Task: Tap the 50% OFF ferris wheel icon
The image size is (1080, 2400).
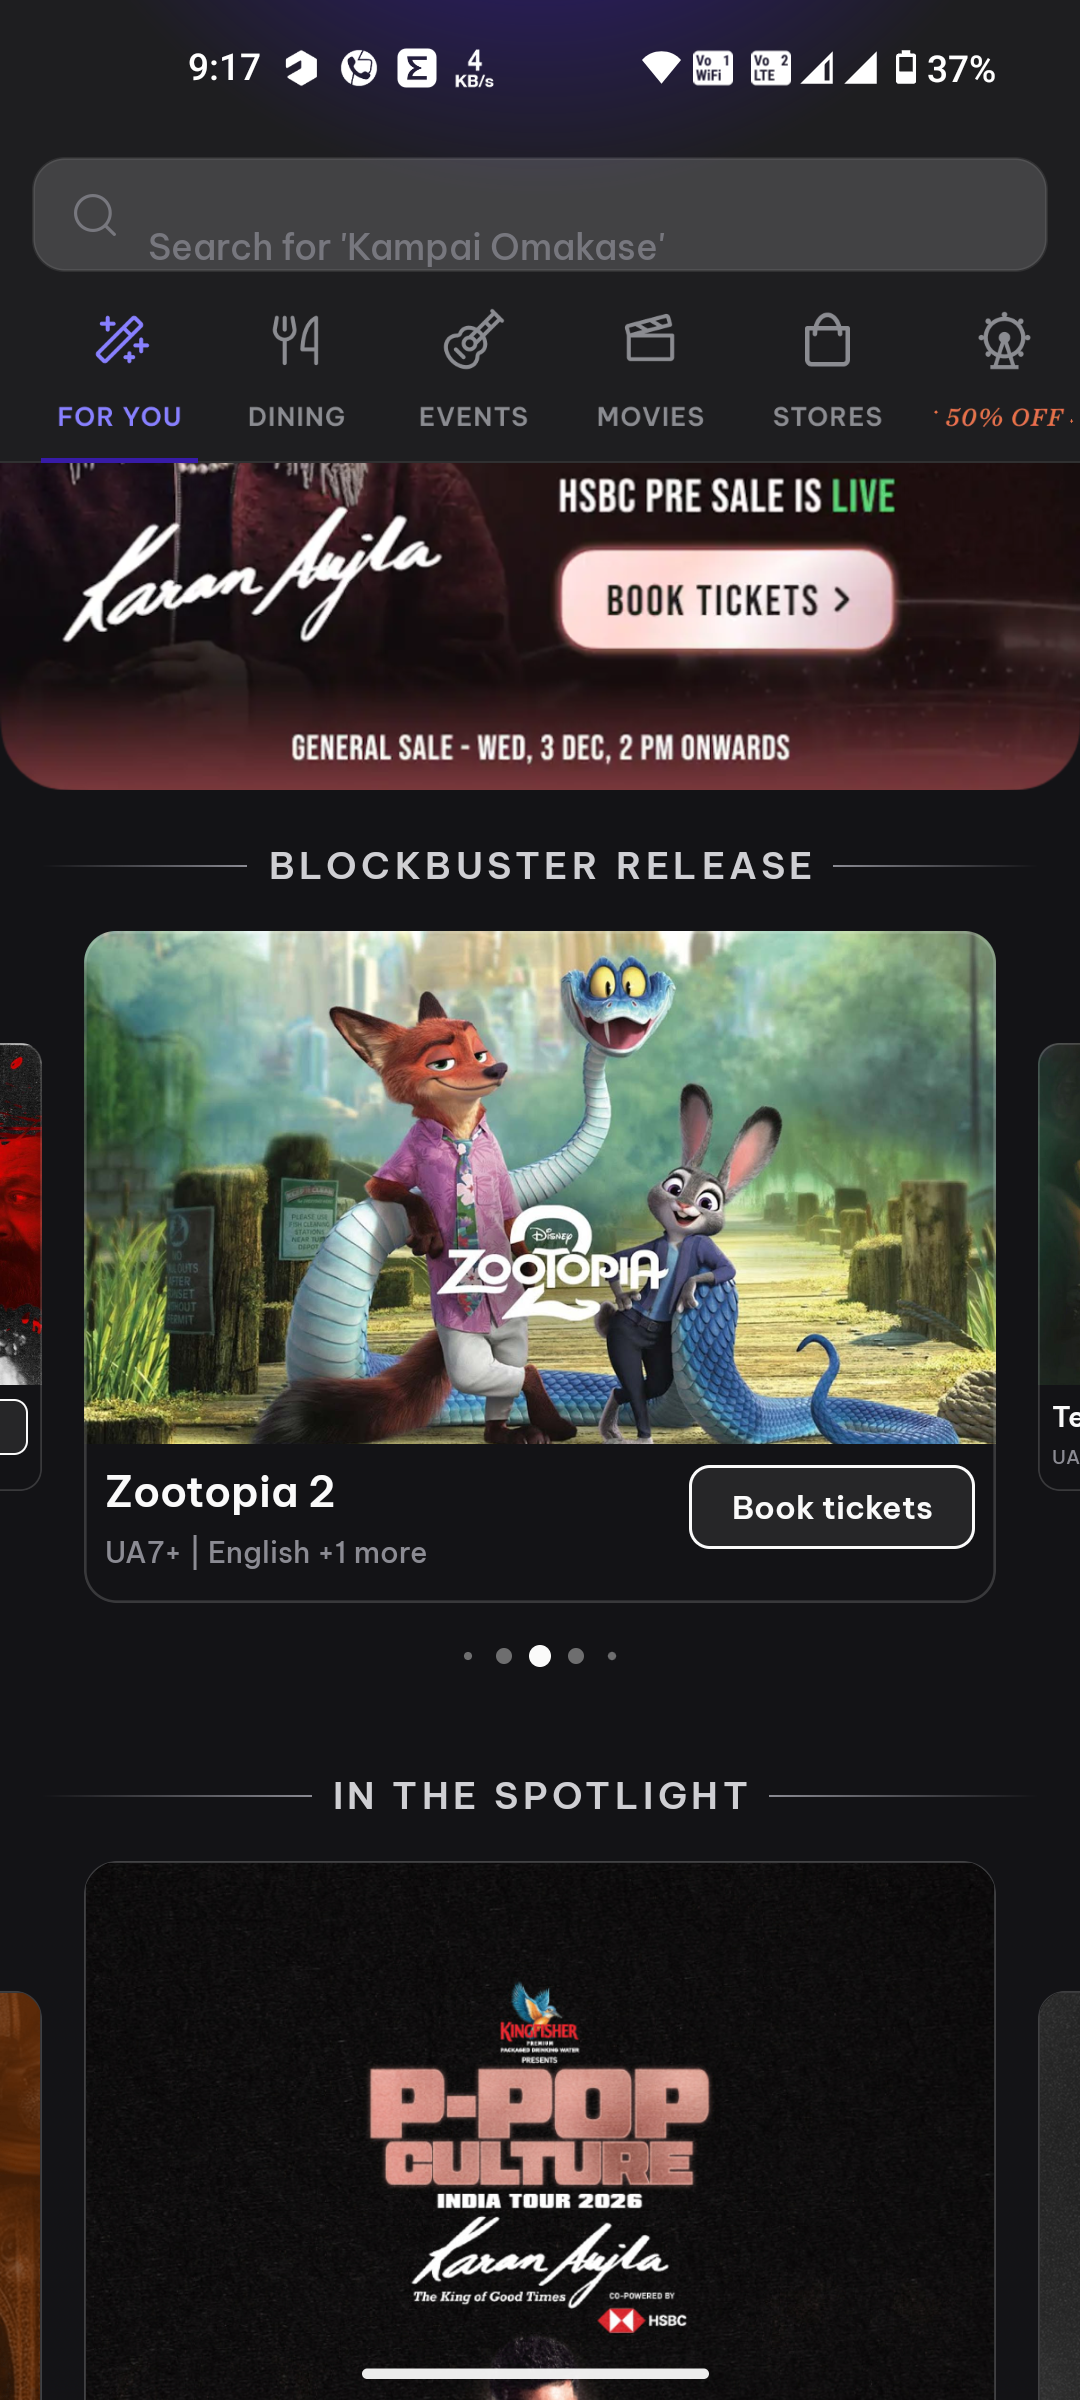Action: [x=1004, y=340]
